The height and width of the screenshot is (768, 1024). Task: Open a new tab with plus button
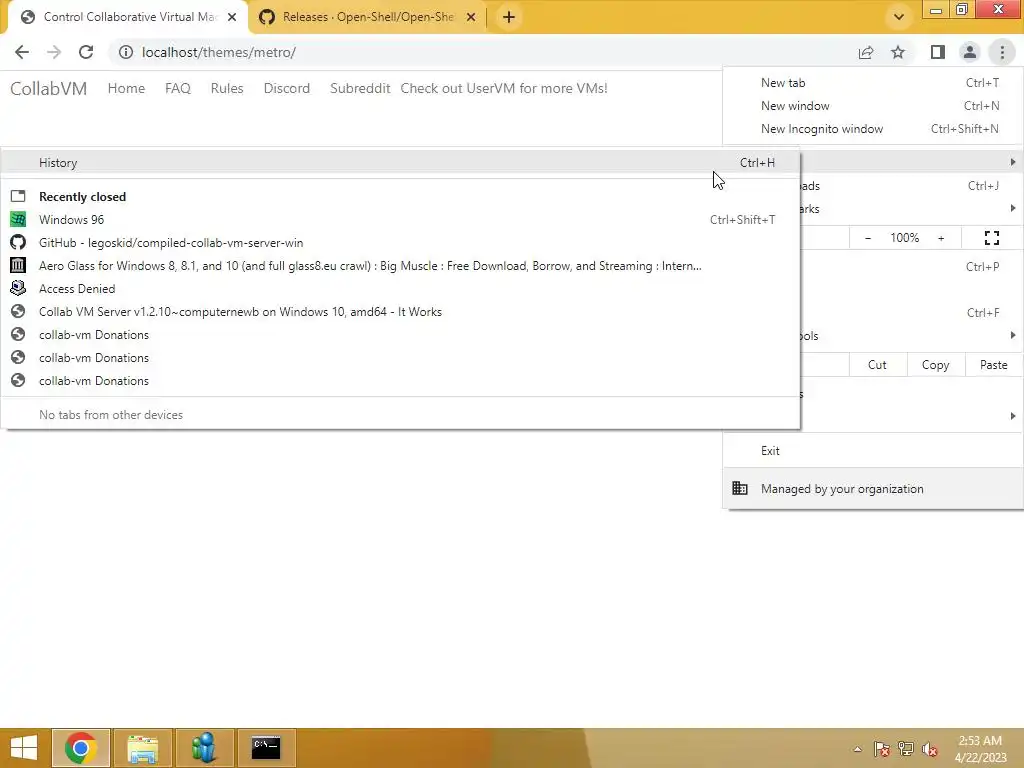[x=509, y=17]
